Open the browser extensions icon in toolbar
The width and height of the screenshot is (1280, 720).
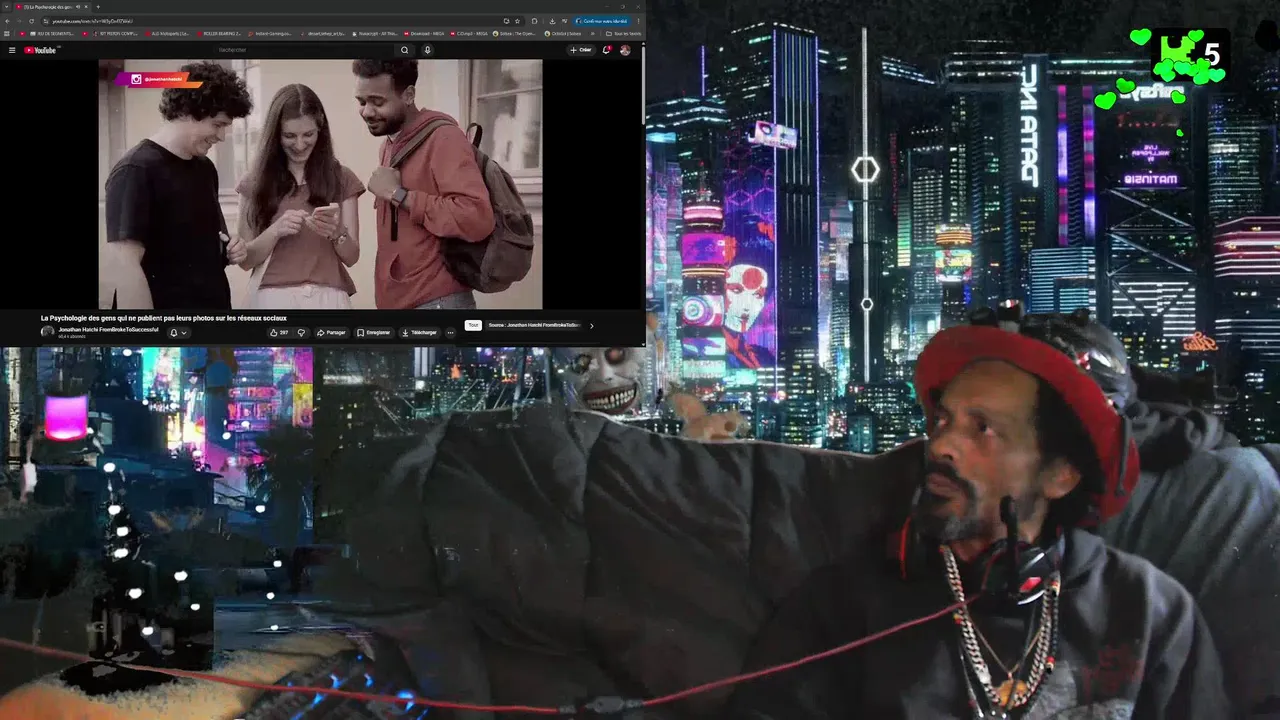[534, 21]
